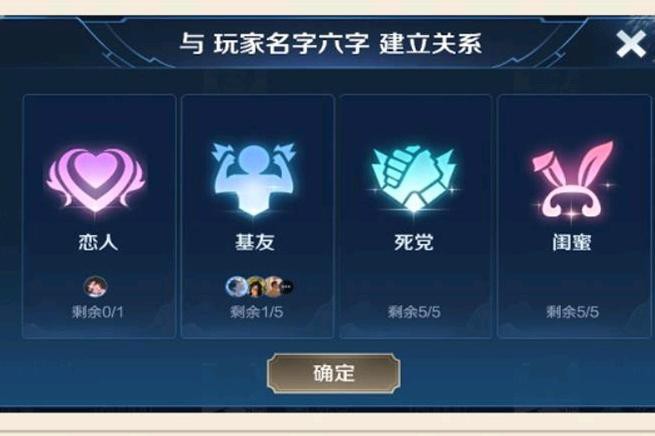Pick the cyan handshake 死党 icon

(413, 179)
